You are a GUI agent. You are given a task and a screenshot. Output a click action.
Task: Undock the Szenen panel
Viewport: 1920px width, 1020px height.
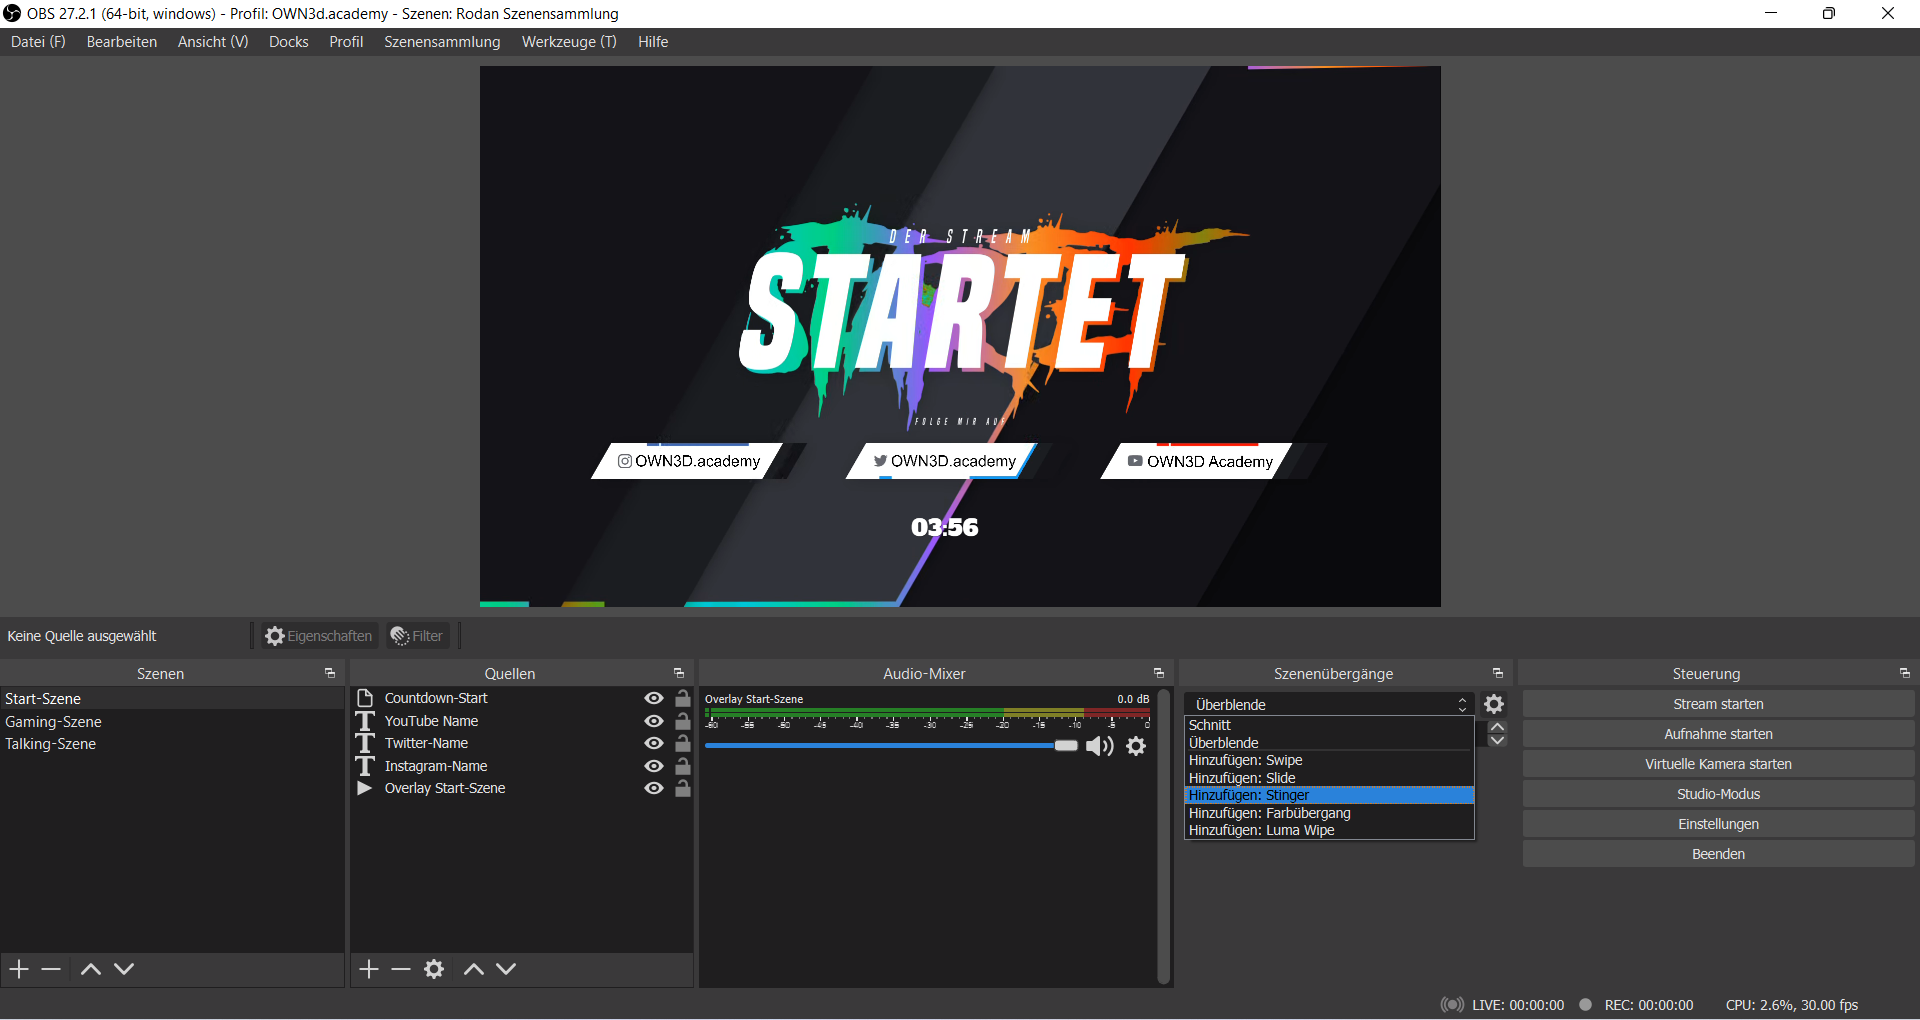point(330,674)
